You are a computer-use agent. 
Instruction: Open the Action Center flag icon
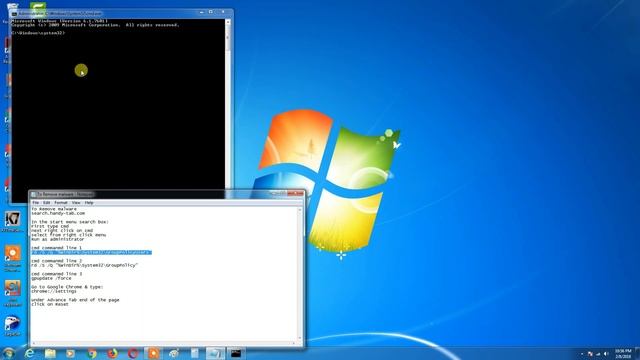pos(590,354)
